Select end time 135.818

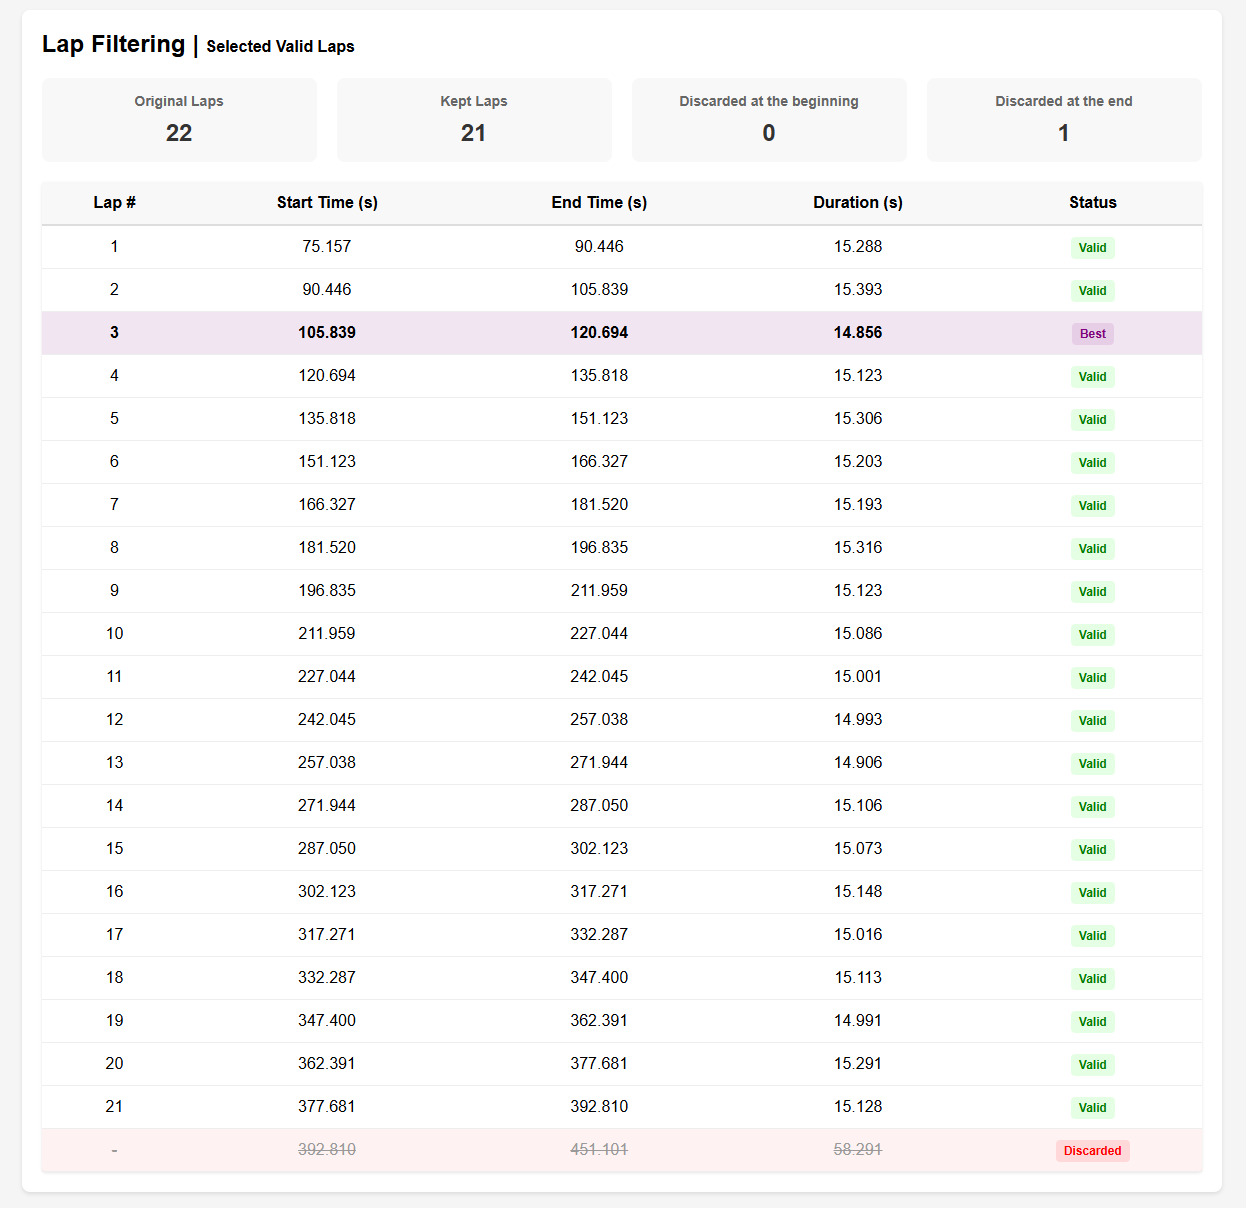599,376
